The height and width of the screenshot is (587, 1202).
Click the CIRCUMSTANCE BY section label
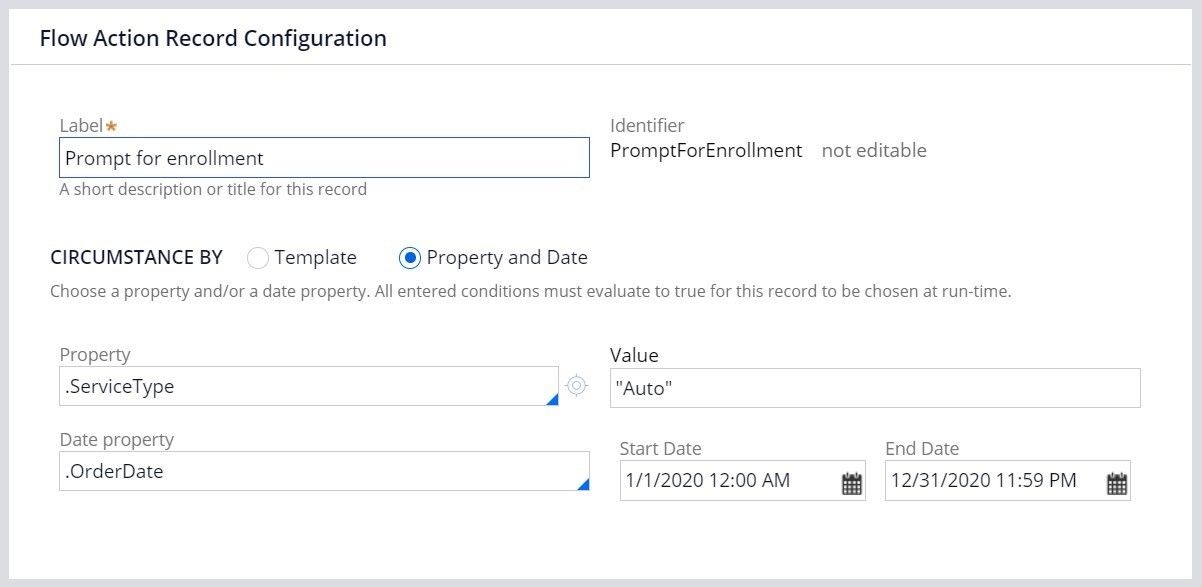coord(136,258)
